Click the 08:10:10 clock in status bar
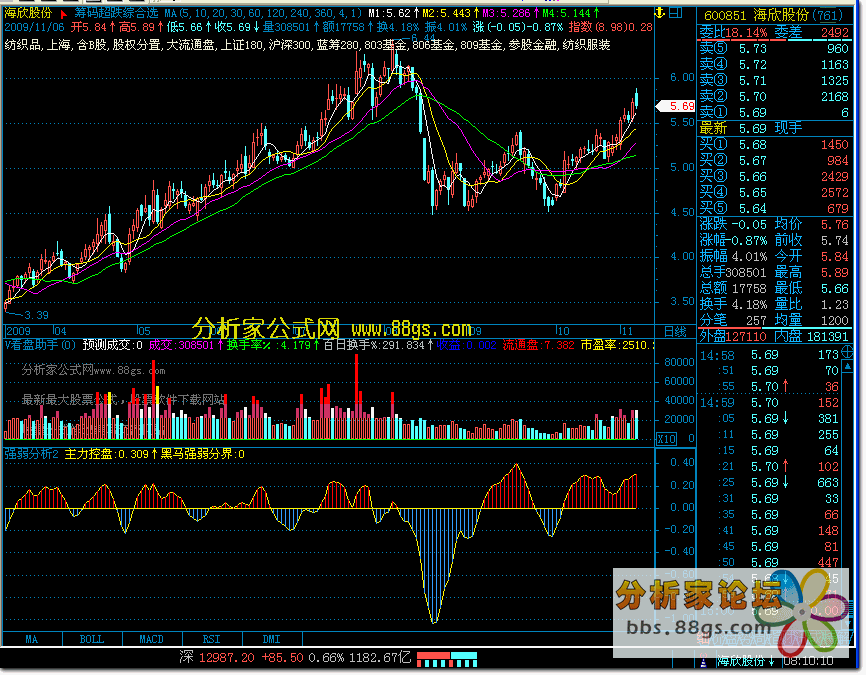The height and width of the screenshot is (675, 866). [808, 661]
